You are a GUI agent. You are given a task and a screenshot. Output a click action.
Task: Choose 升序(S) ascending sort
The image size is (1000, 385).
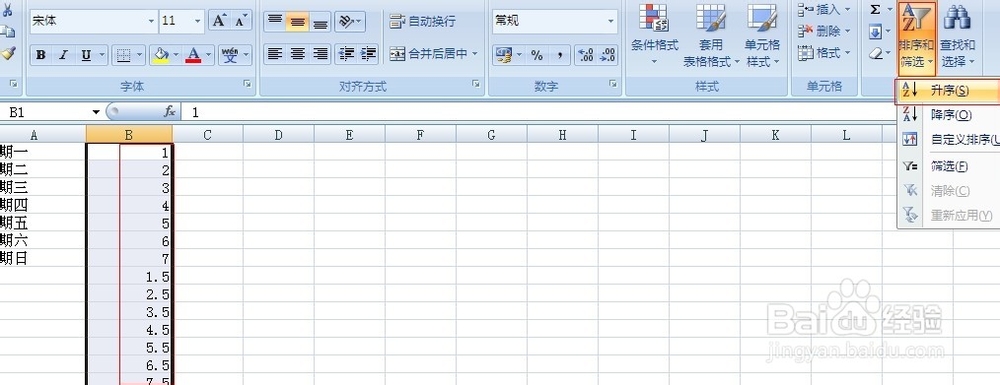pos(948,91)
